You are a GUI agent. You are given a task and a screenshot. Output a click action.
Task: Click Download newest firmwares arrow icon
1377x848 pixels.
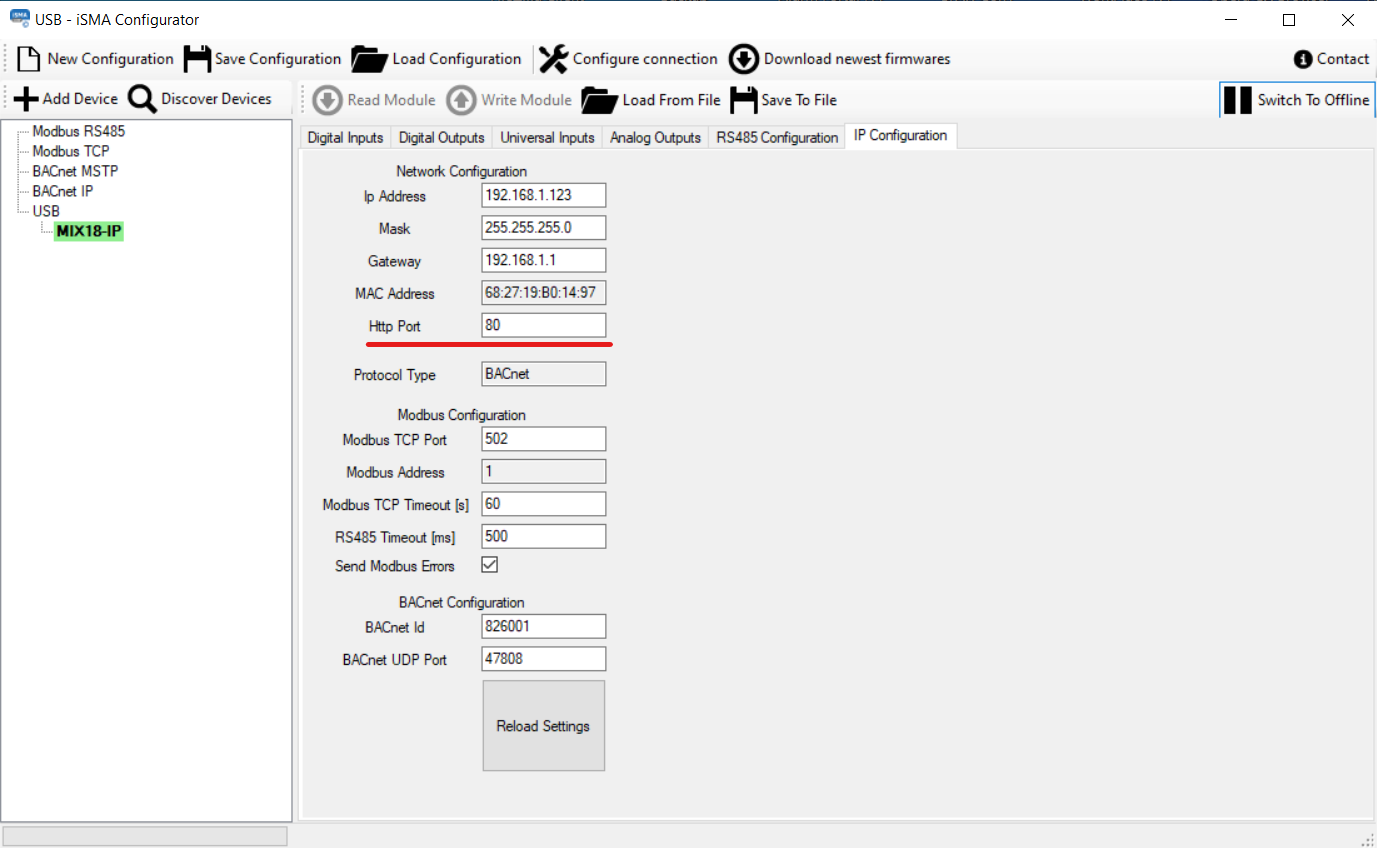tap(744, 59)
